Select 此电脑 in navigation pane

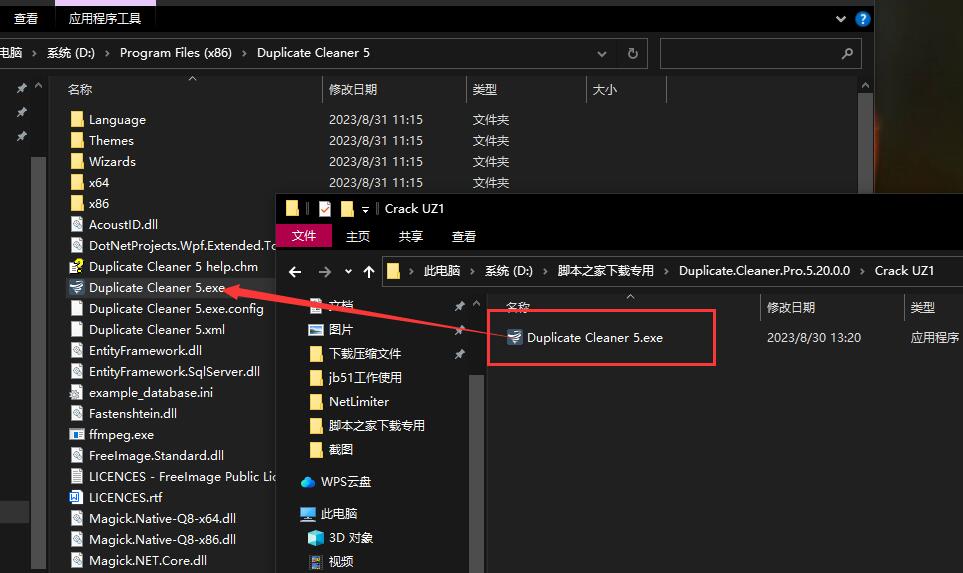pyautogui.click(x=338, y=513)
